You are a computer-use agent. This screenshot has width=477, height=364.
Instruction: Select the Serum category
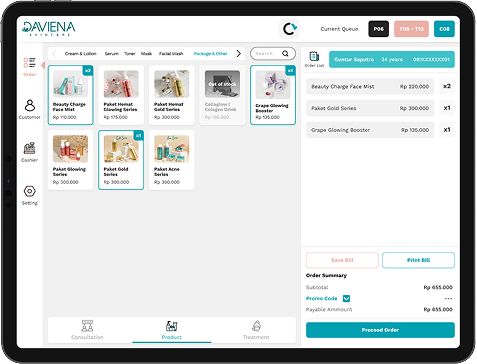tap(112, 54)
